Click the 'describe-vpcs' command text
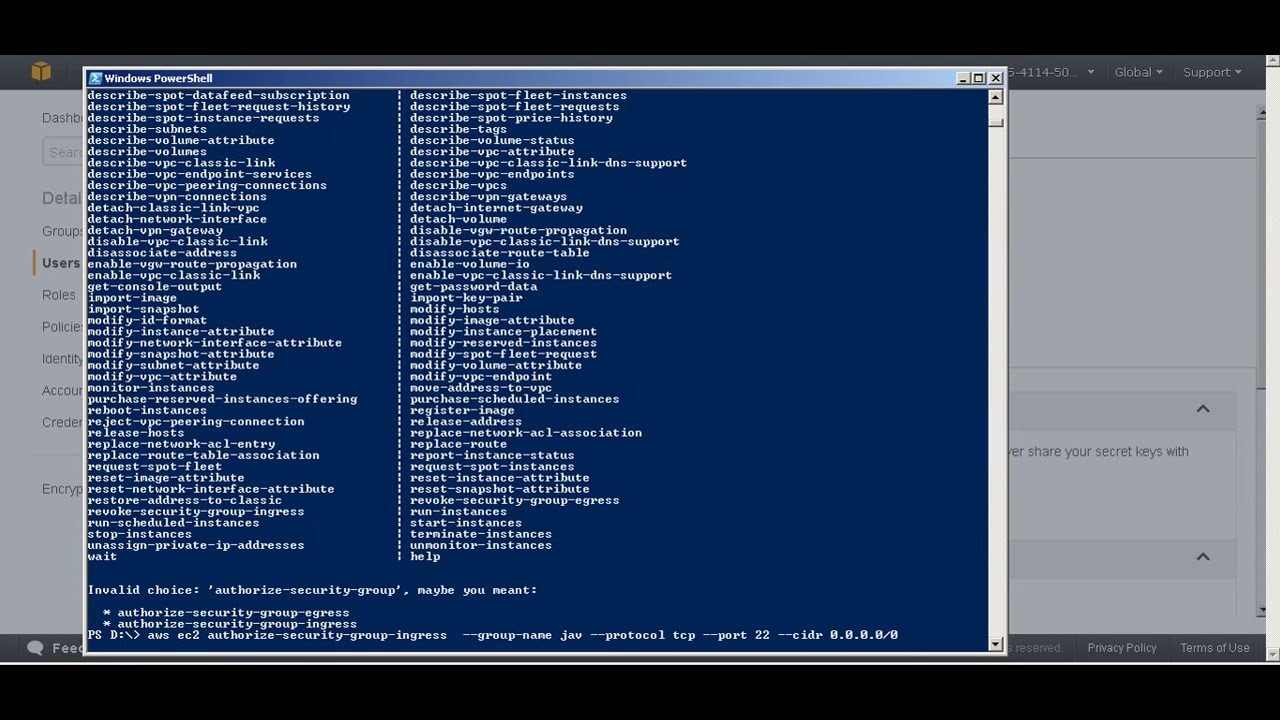Image resolution: width=1280 pixels, height=720 pixels. (x=458, y=185)
